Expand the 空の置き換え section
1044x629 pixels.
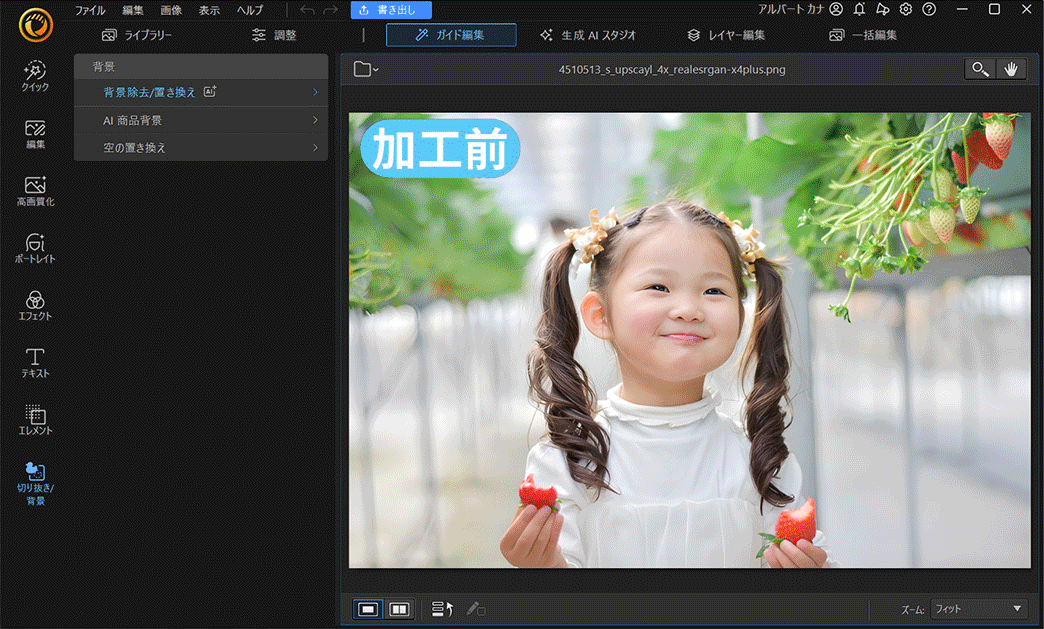click(200, 146)
